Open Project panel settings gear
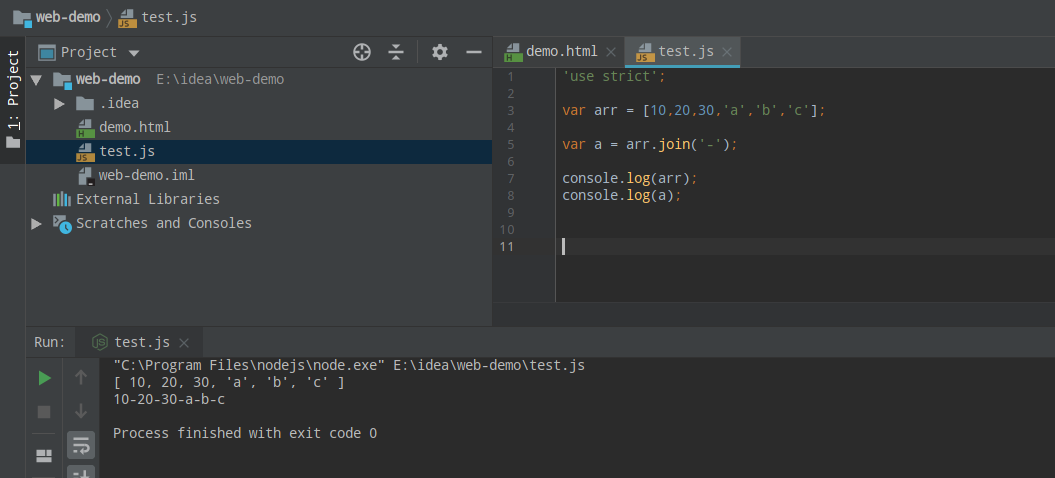Viewport: 1055px width, 478px height. coord(440,52)
